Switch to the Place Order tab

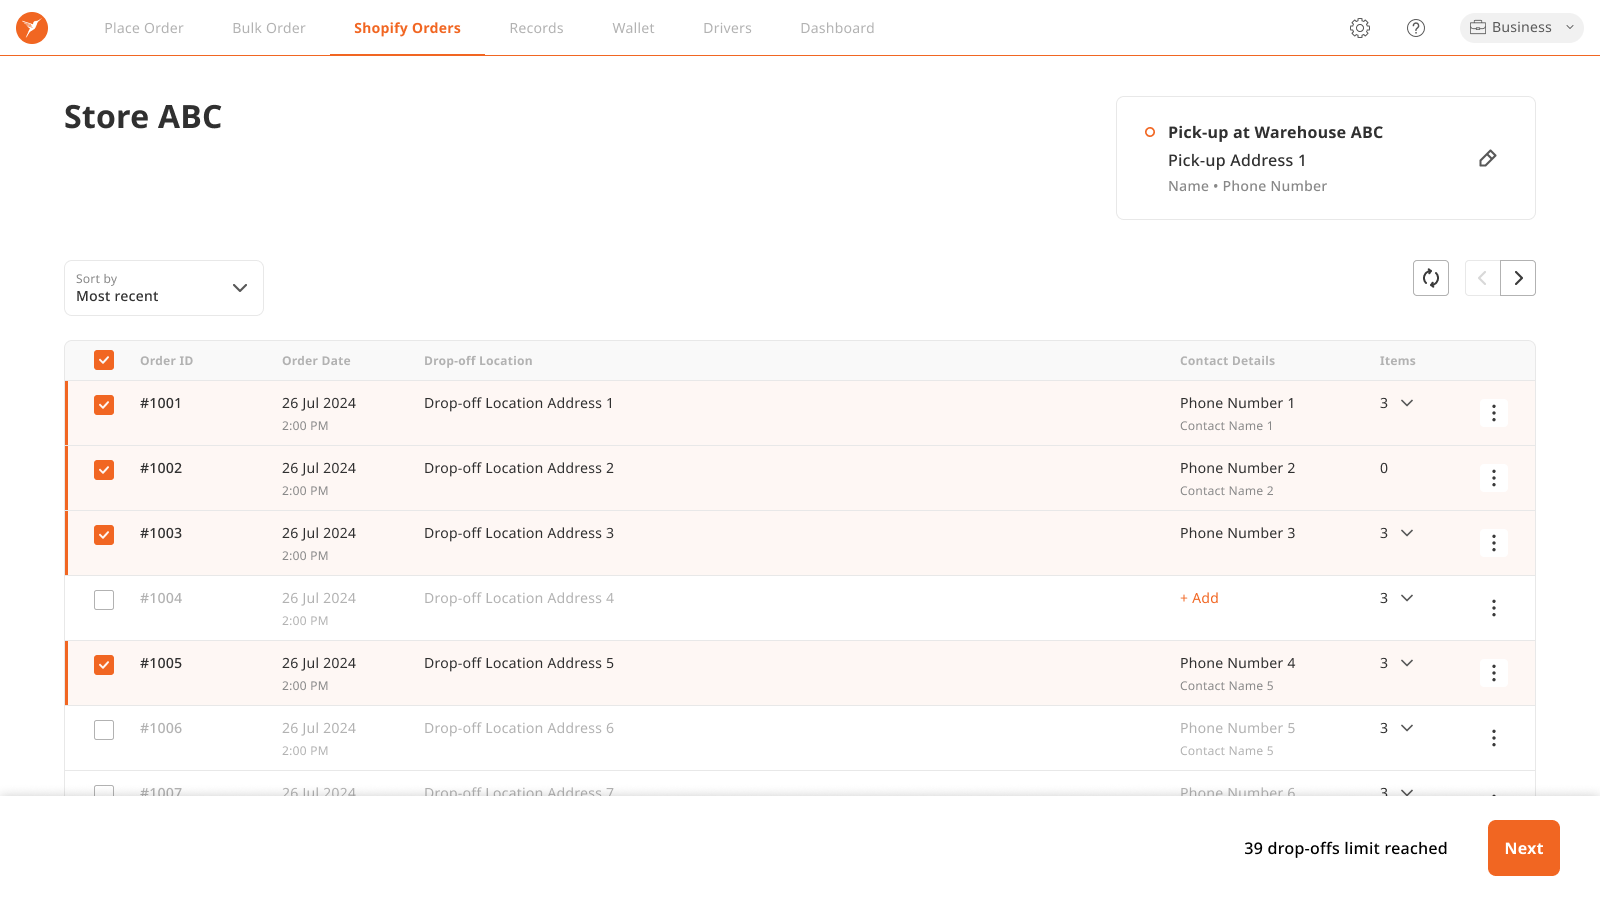click(143, 27)
